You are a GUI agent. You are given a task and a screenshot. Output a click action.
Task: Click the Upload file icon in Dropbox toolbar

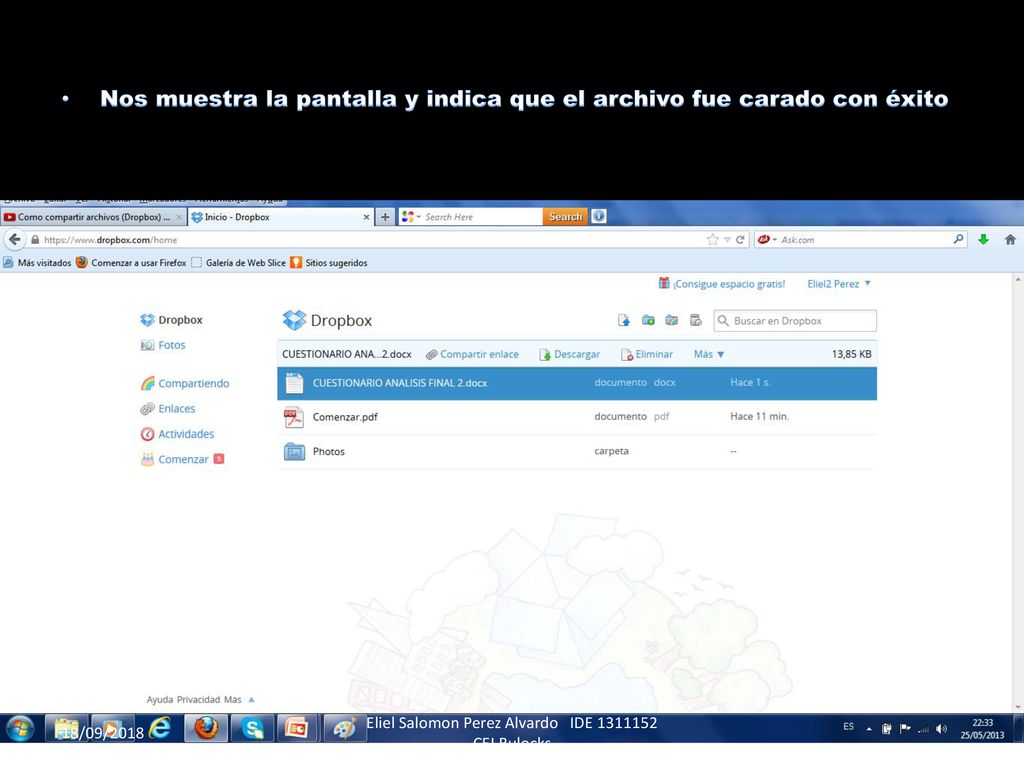624,320
